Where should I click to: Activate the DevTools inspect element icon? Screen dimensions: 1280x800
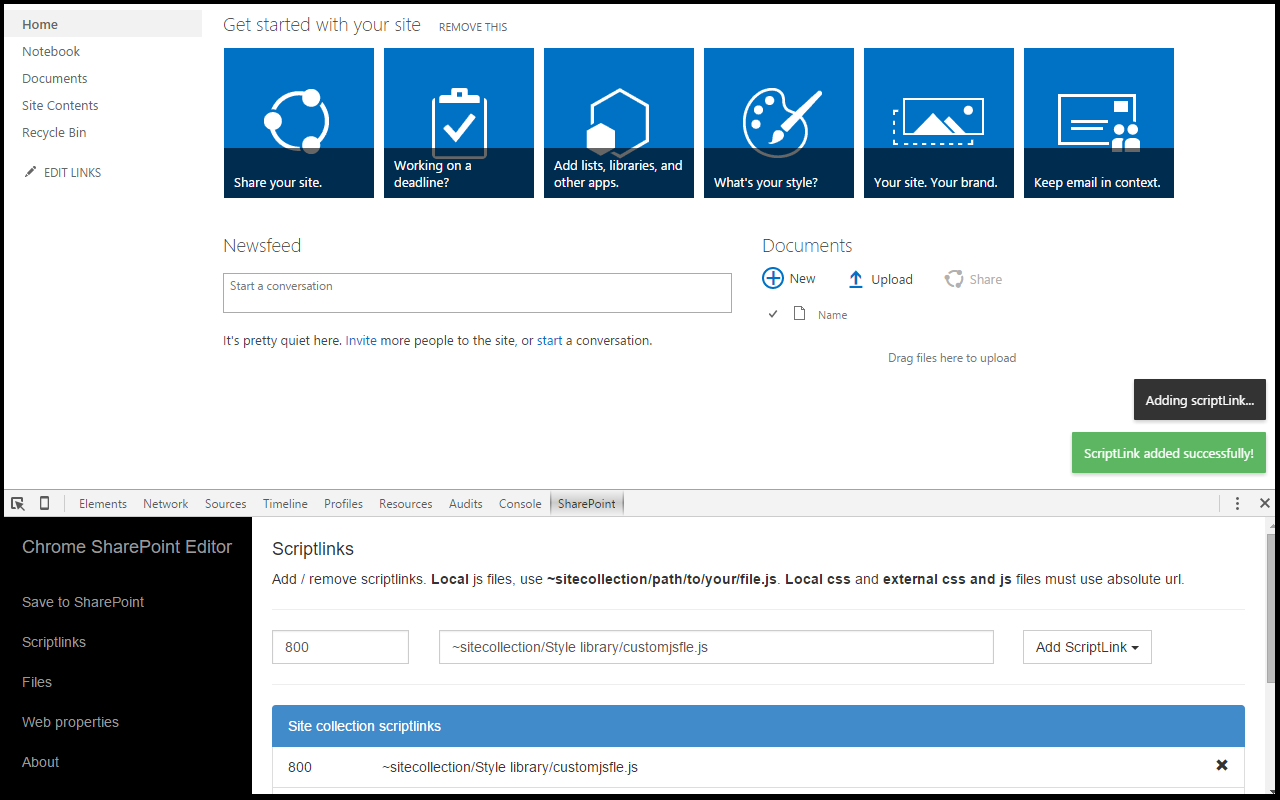(18, 503)
